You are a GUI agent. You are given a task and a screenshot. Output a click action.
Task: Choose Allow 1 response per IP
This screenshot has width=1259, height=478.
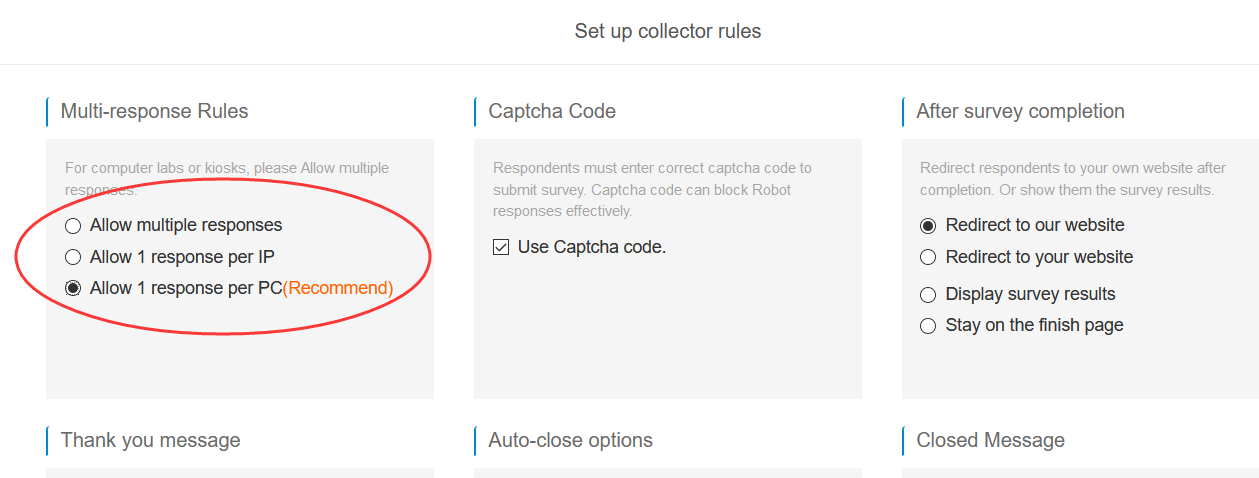[x=73, y=257]
